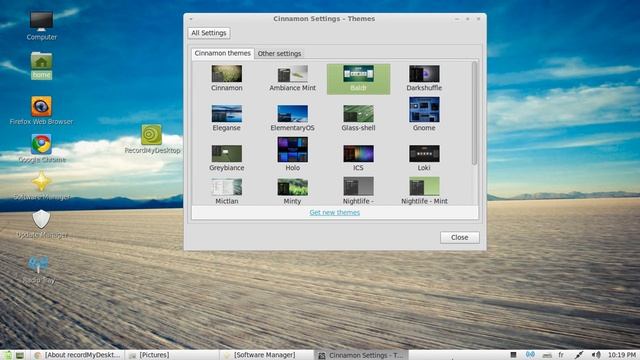Open the Computer desktop icon
The image size is (640, 360).
(x=42, y=27)
